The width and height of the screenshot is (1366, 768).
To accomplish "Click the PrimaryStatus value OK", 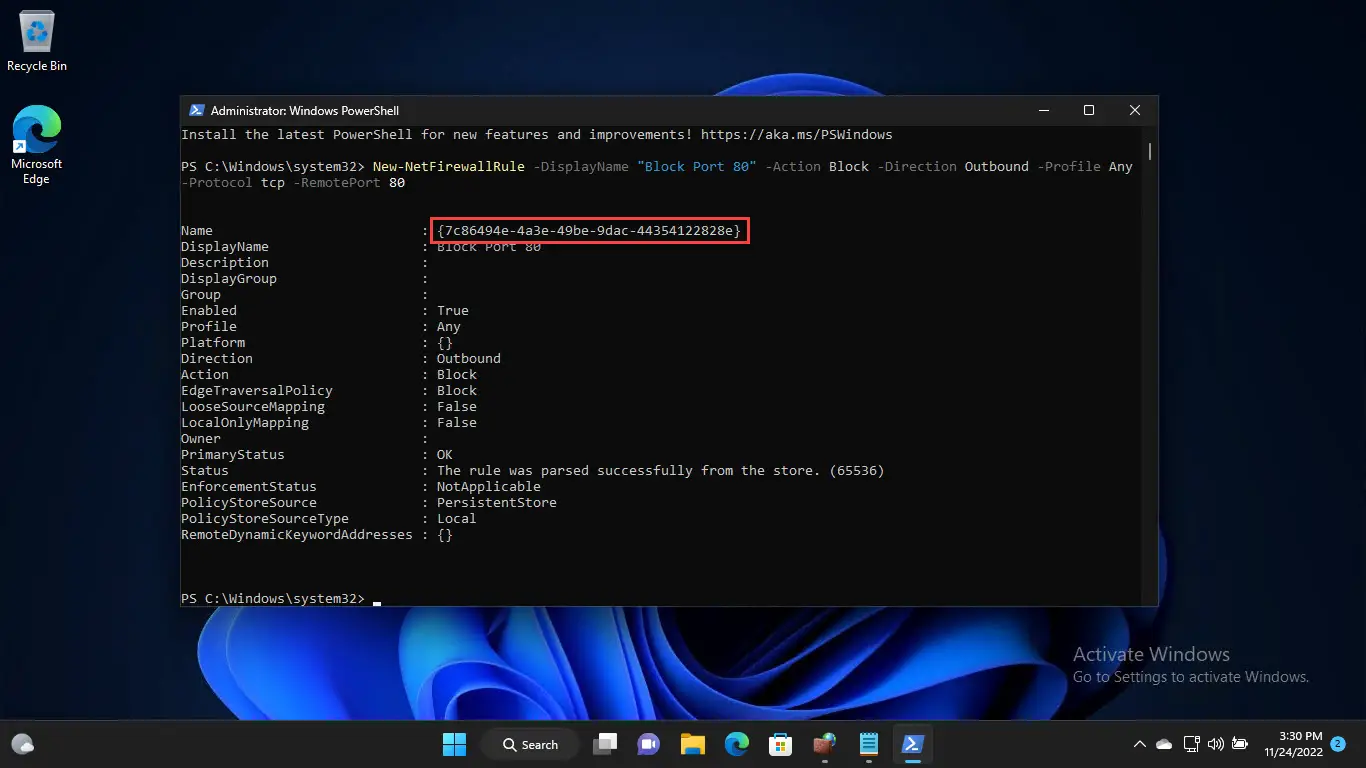I will (x=445, y=454).
